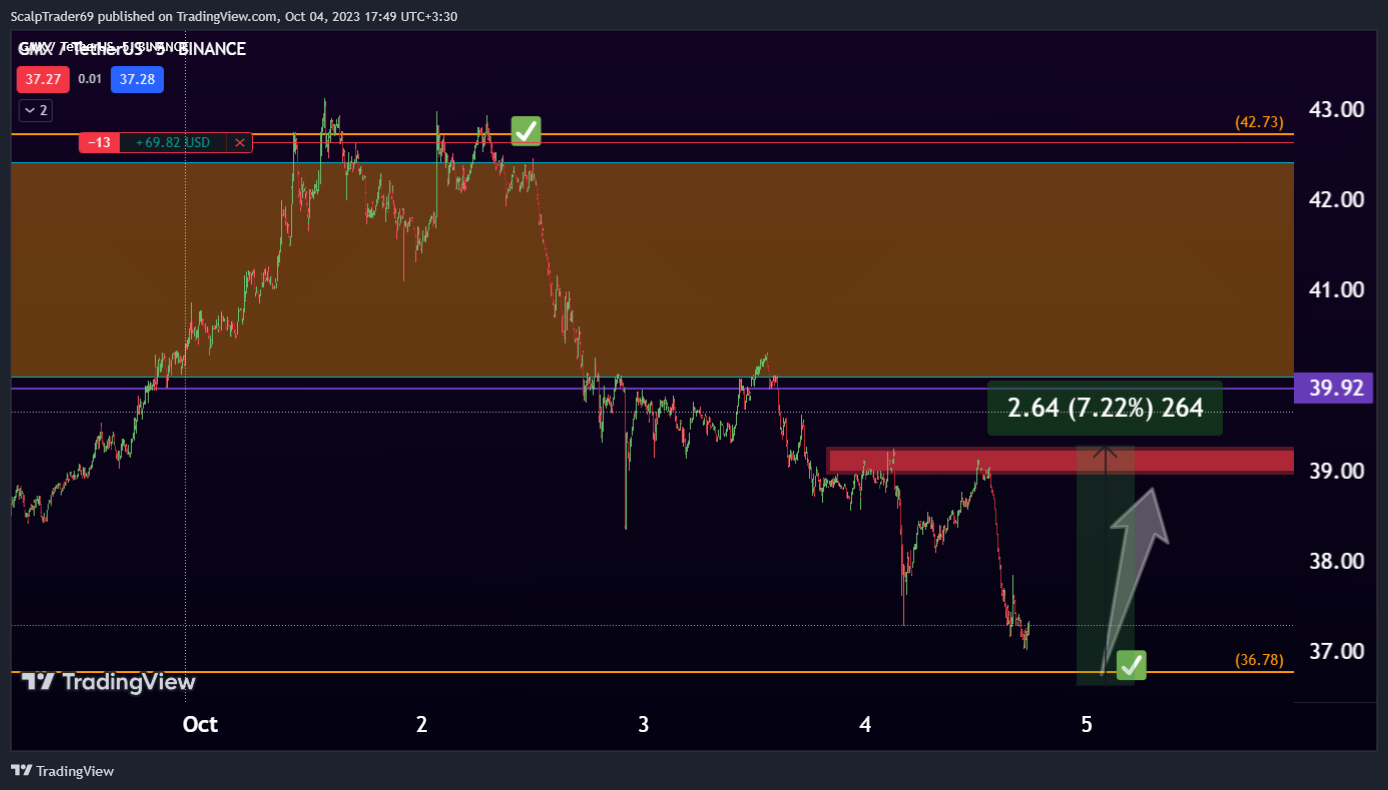Click the 37.00 price scale value
Viewport: 1388px width, 790px height.
1338,651
